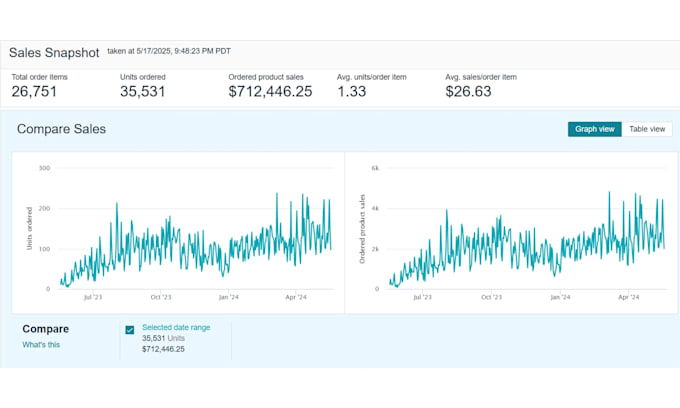Image resolution: width=680 pixels, height=408 pixels.
Task: Click the Ordered product sales value $712,446.25
Action: pyautogui.click(x=270, y=91)
